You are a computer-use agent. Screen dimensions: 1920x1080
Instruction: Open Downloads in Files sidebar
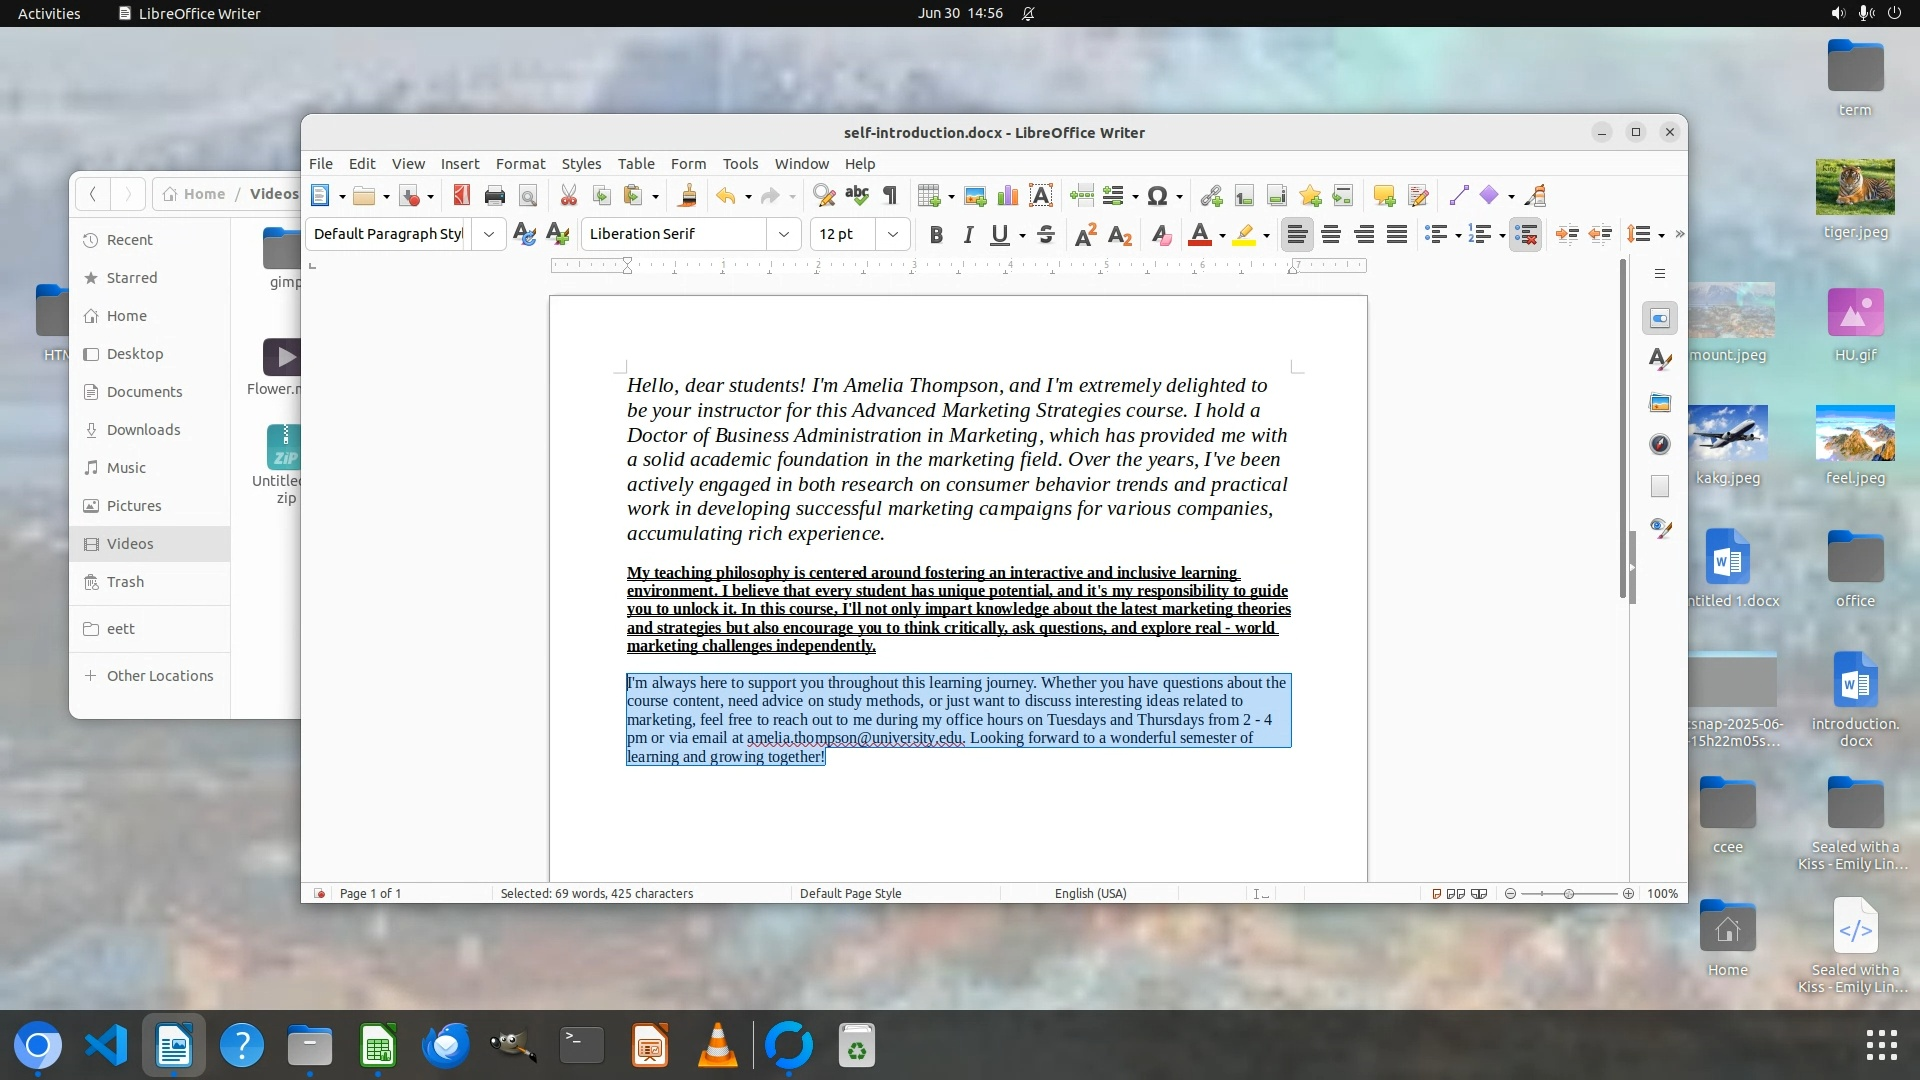point(143,430)
